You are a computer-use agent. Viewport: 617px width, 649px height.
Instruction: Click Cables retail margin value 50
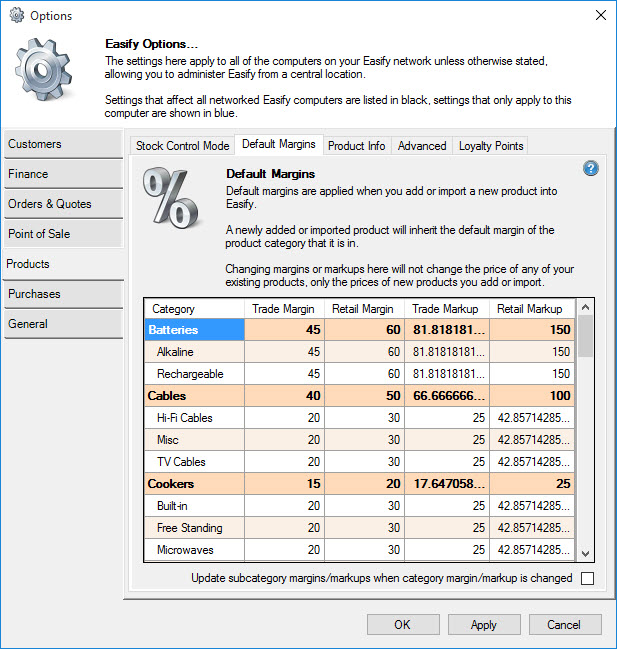[x=364, y=396]
